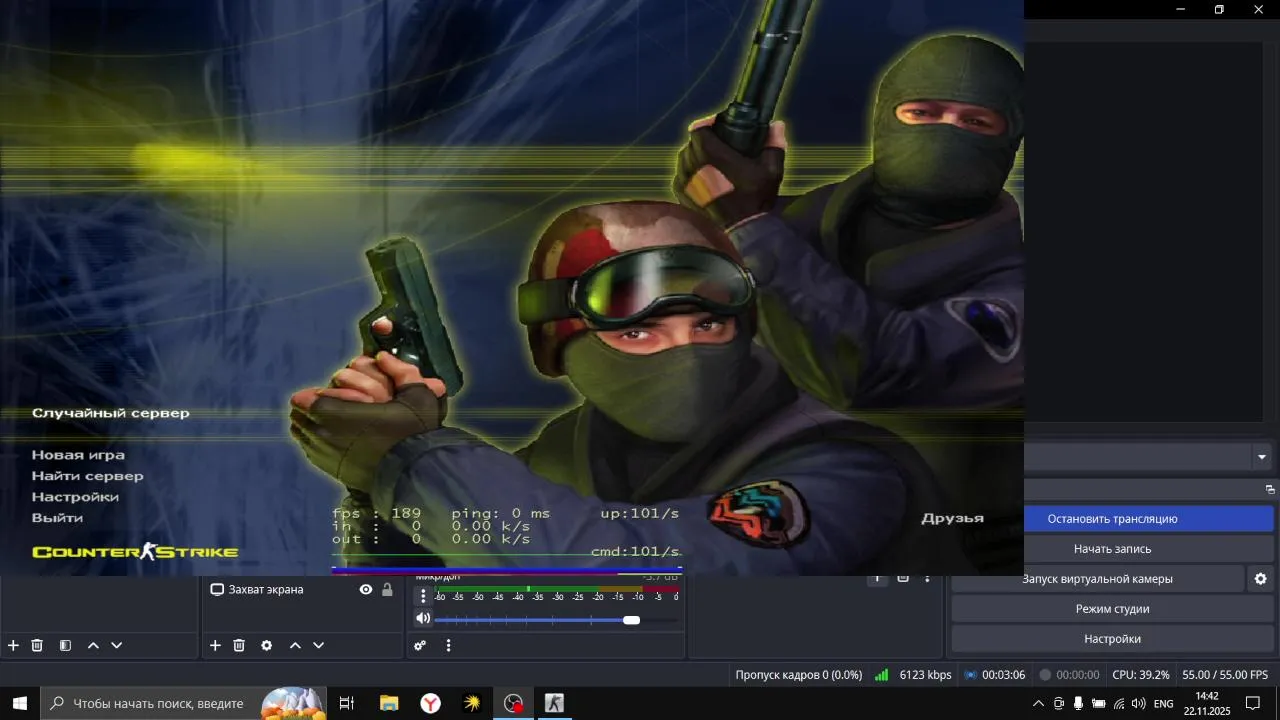Open Yandex Browser from the taskbar

pos(430,703)
